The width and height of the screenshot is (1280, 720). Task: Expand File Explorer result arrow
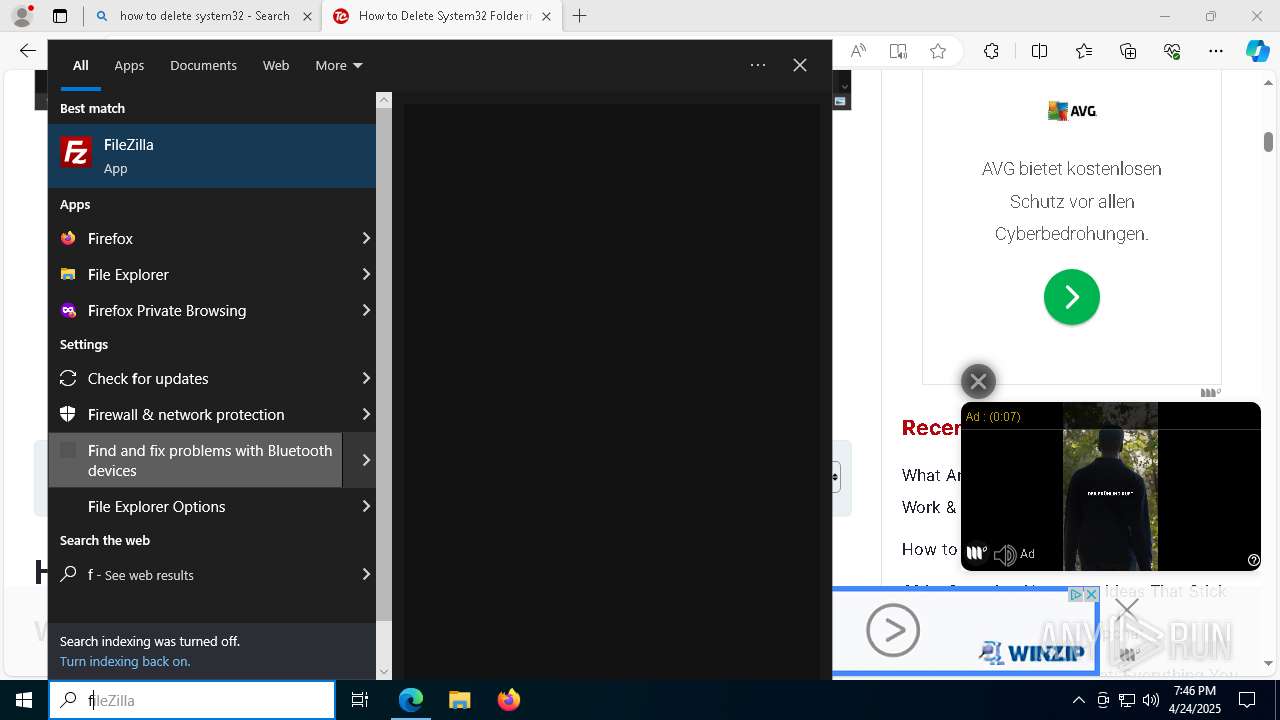(365, 274)
